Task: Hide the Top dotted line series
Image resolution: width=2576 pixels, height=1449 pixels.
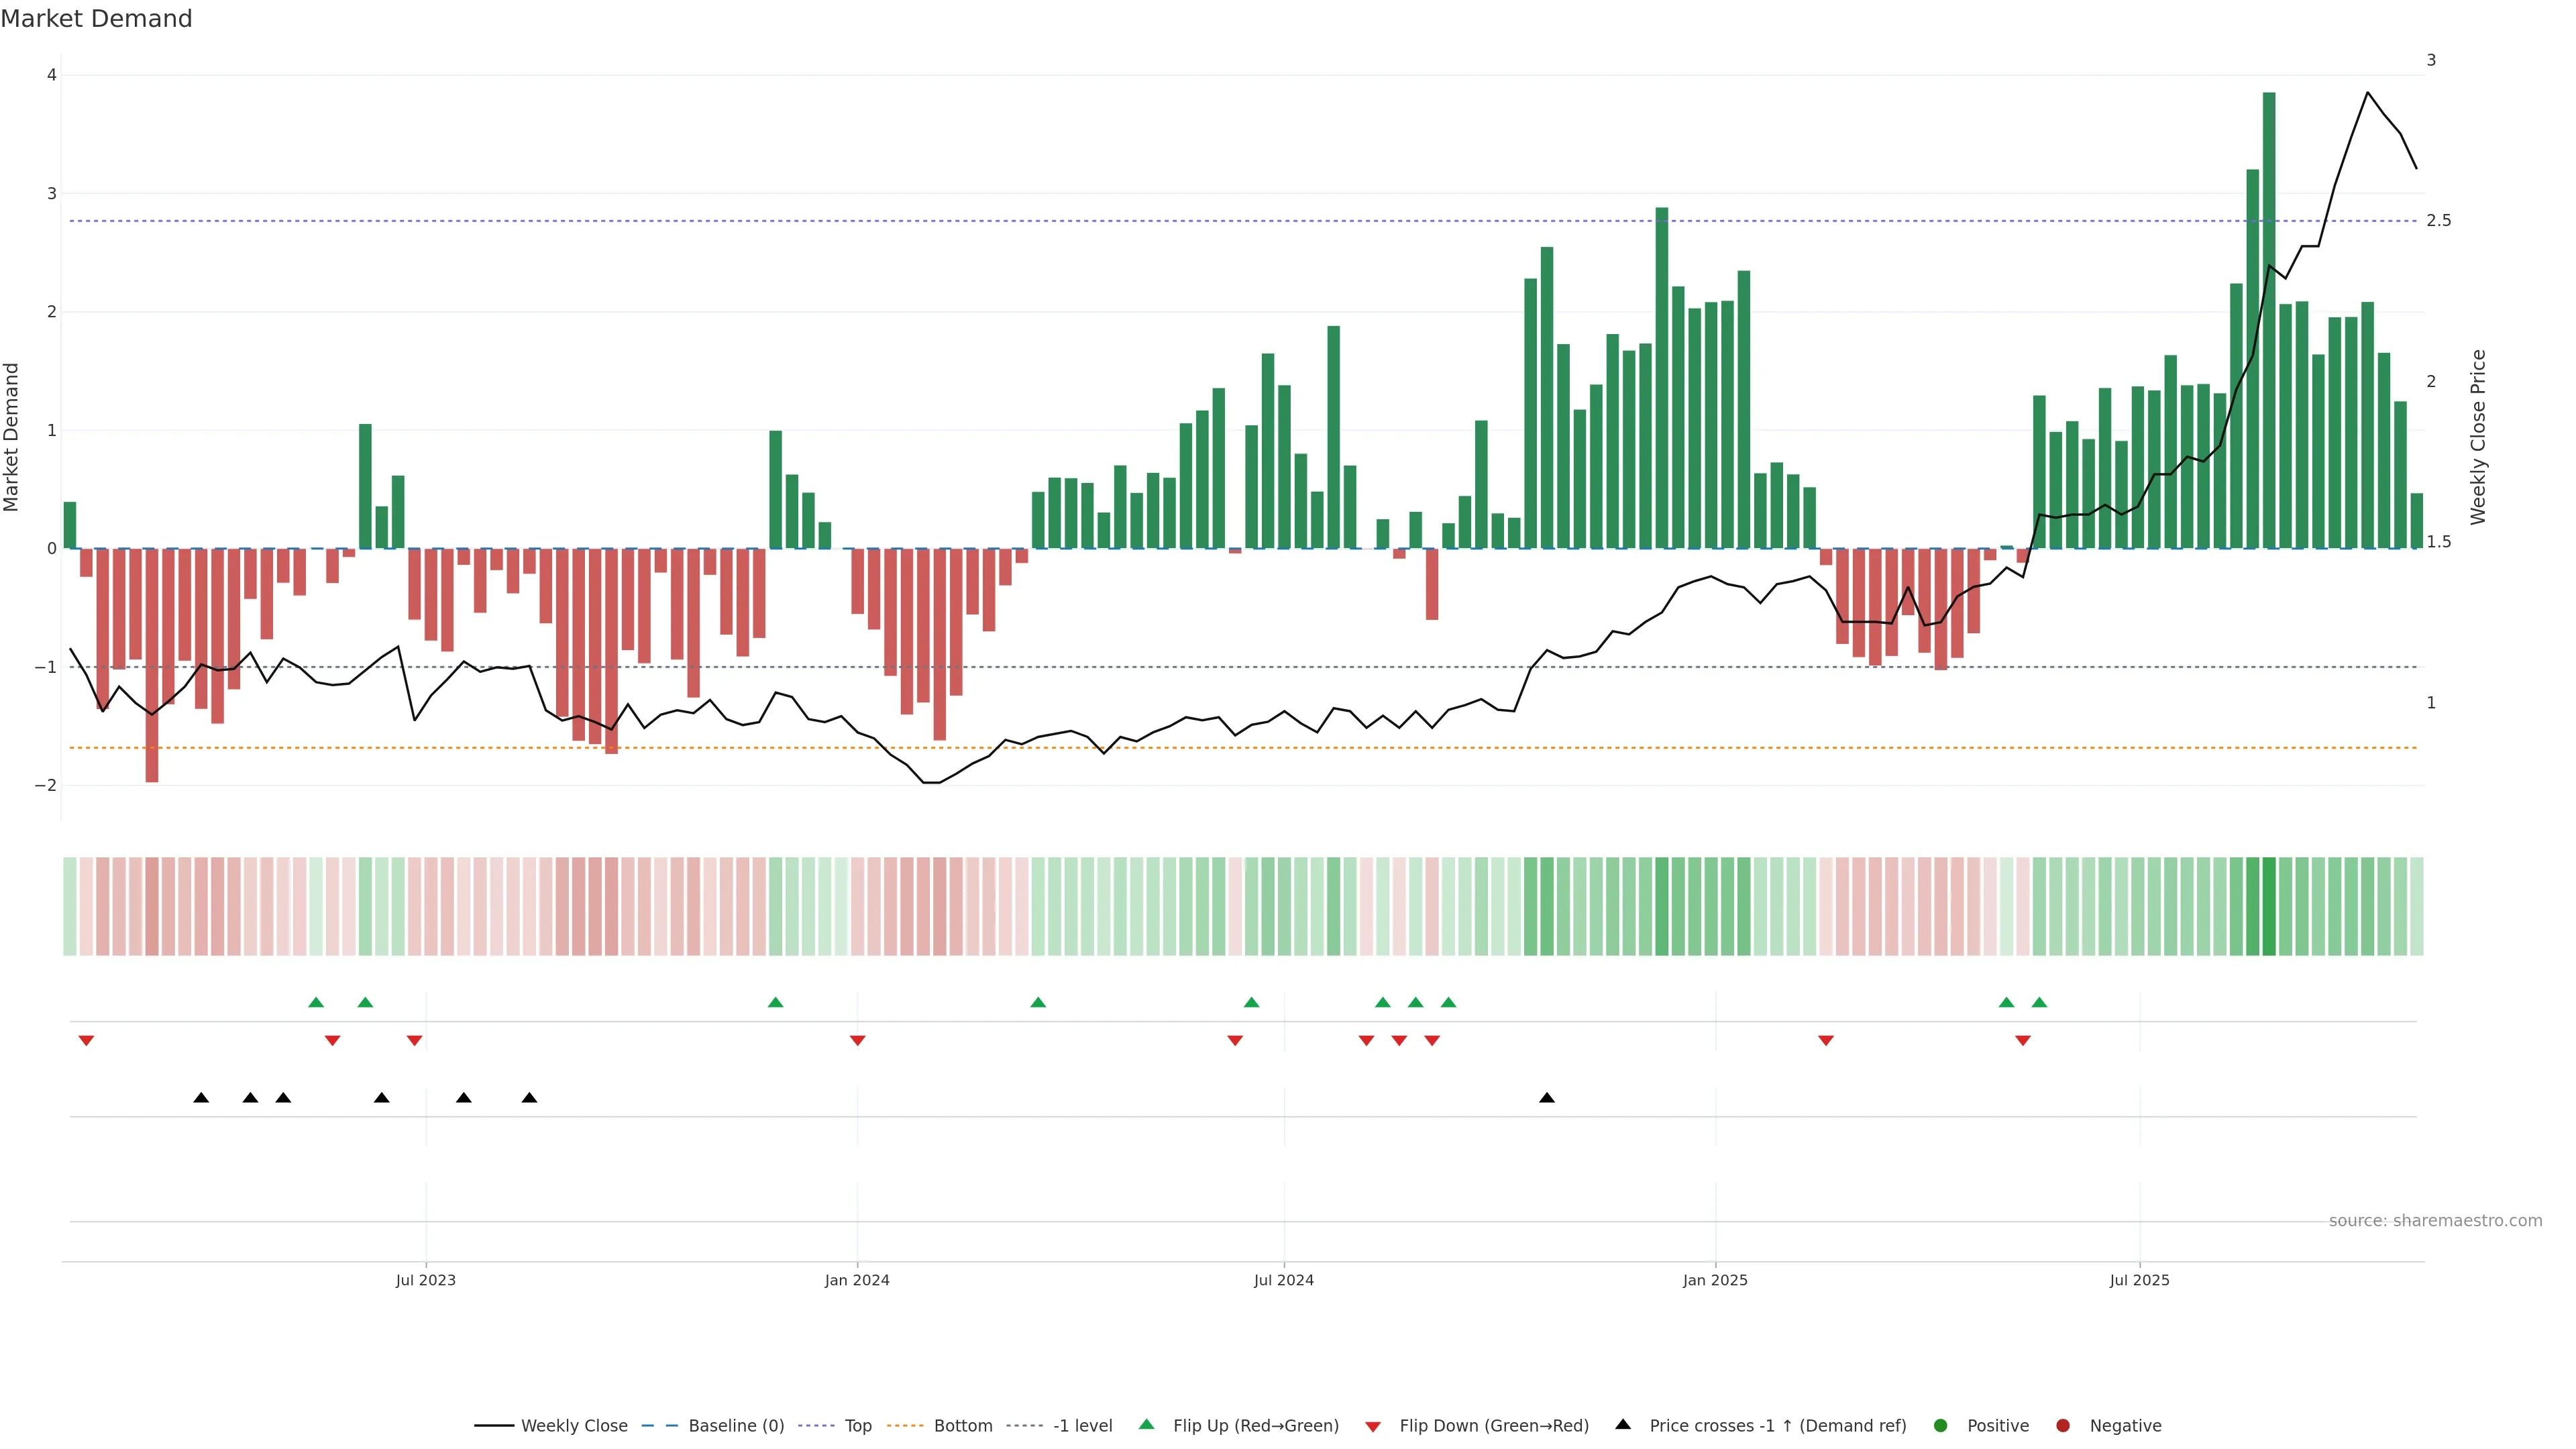Action: coord(857,1426)
